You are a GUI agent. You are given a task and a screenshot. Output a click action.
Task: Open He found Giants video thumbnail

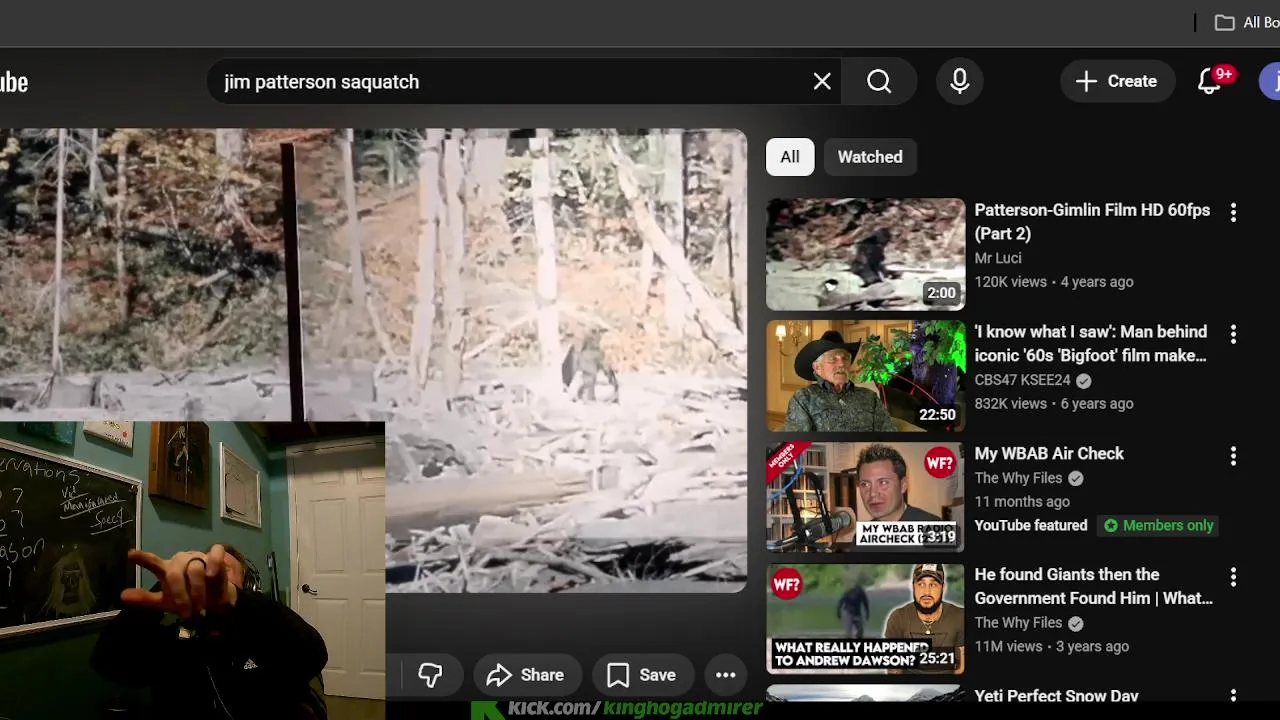[x=865, y=619]
